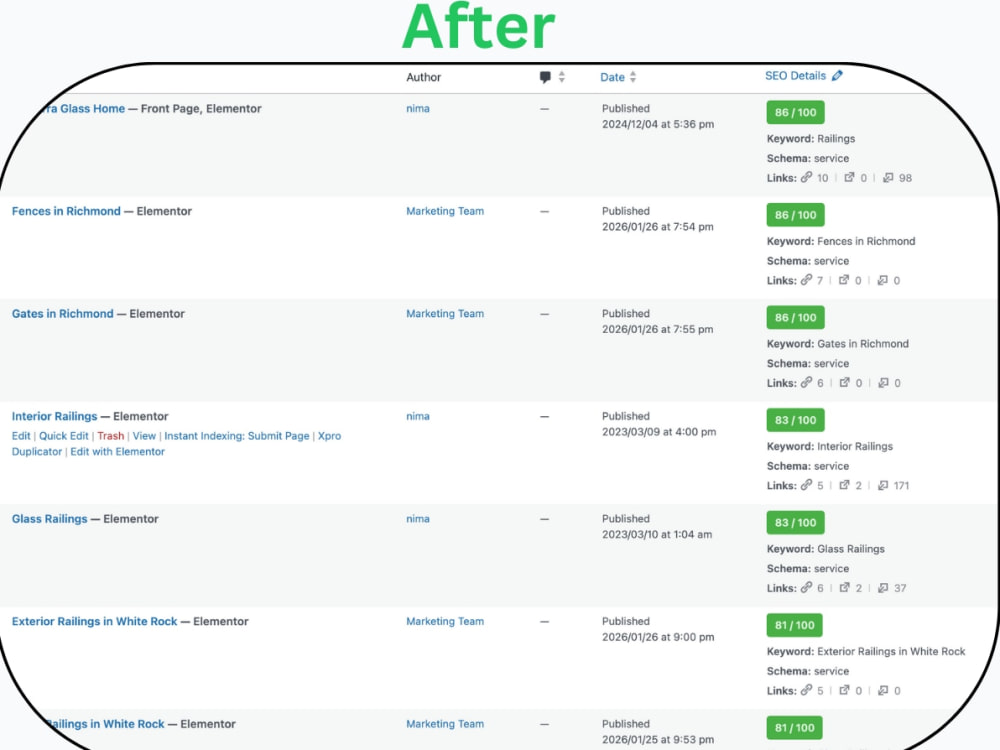Open Exterior Railings in White Rock page
Image resolution: width=1000 pixels, height=750 pixels.
tap(94, 621)
